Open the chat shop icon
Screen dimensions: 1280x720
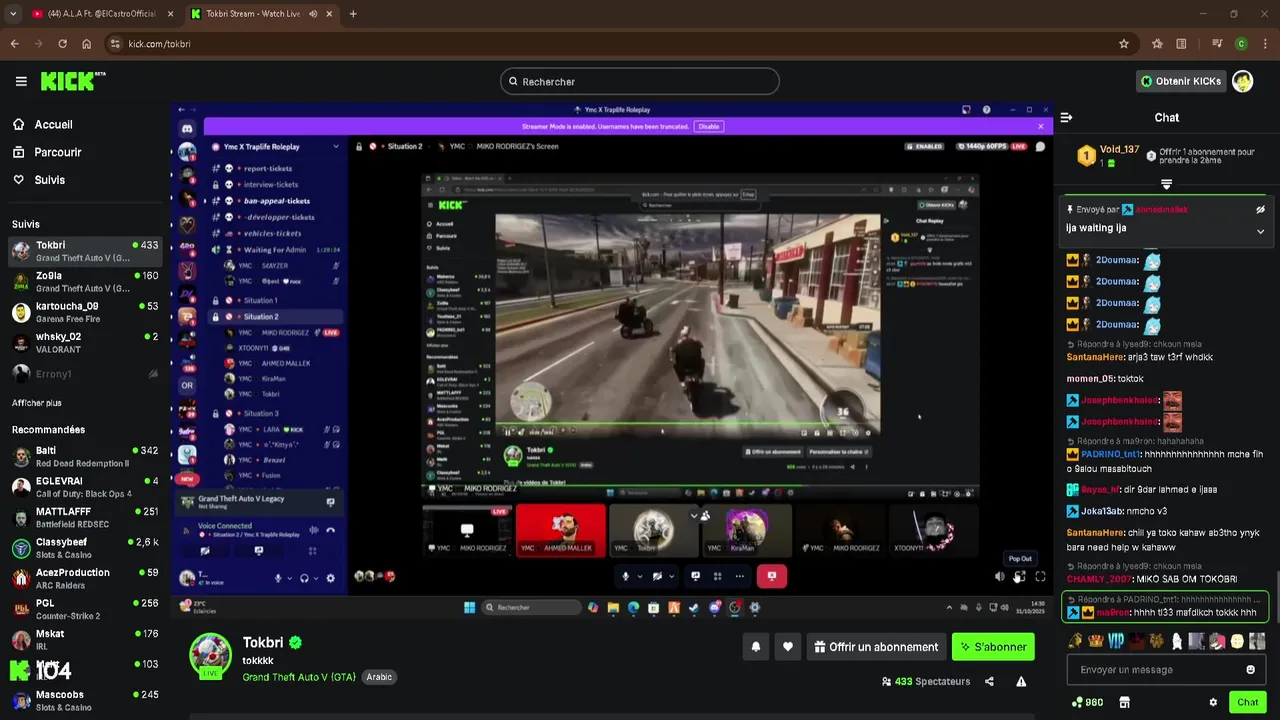click(x=1124, y=702)
